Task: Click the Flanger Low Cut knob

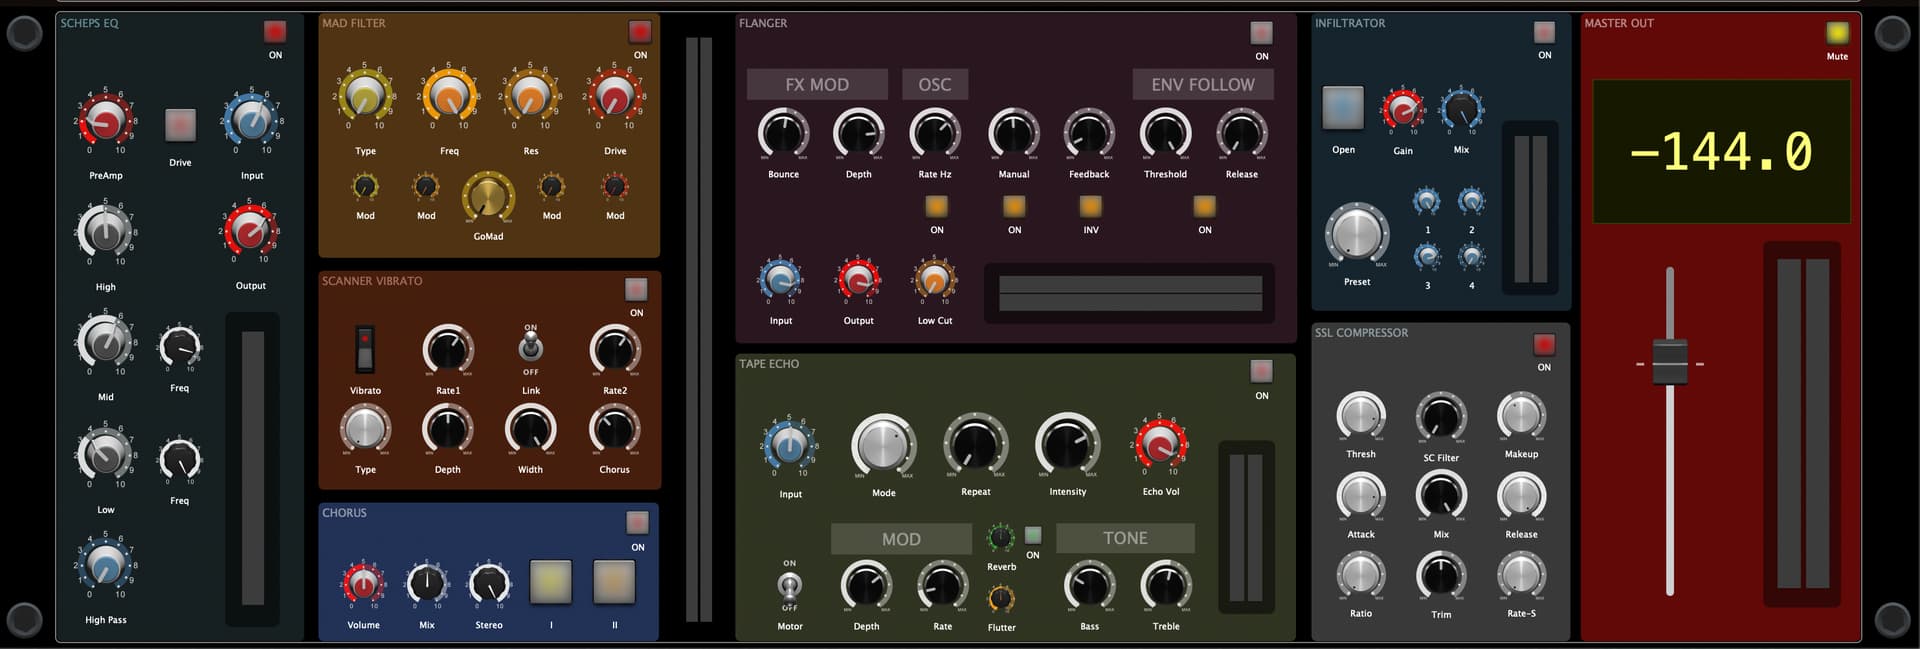Action: point(934,281)
